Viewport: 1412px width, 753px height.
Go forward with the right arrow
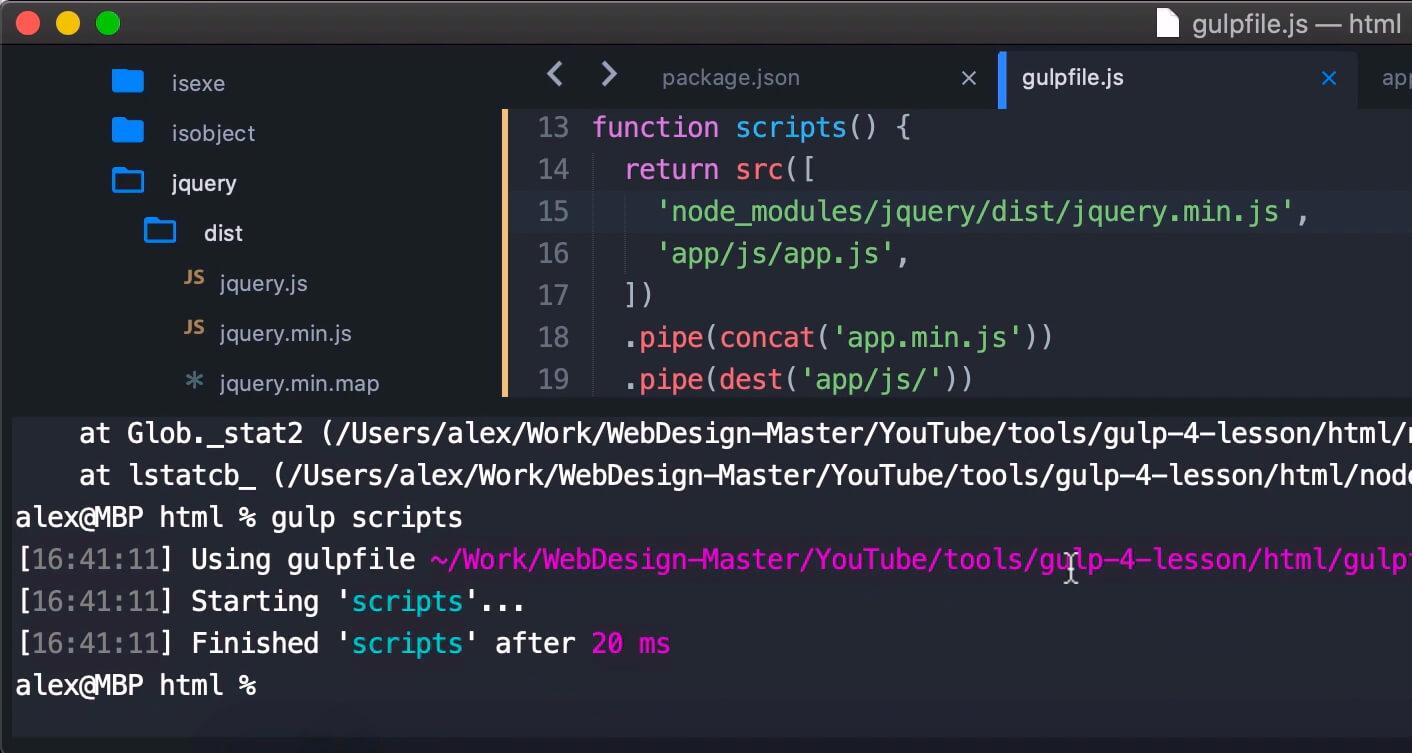608,74
